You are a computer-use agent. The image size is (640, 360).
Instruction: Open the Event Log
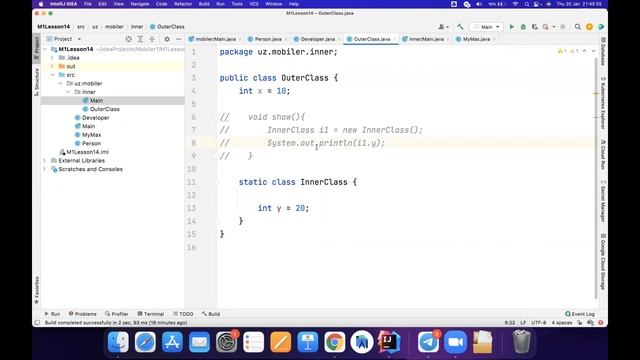coord(580,314)
